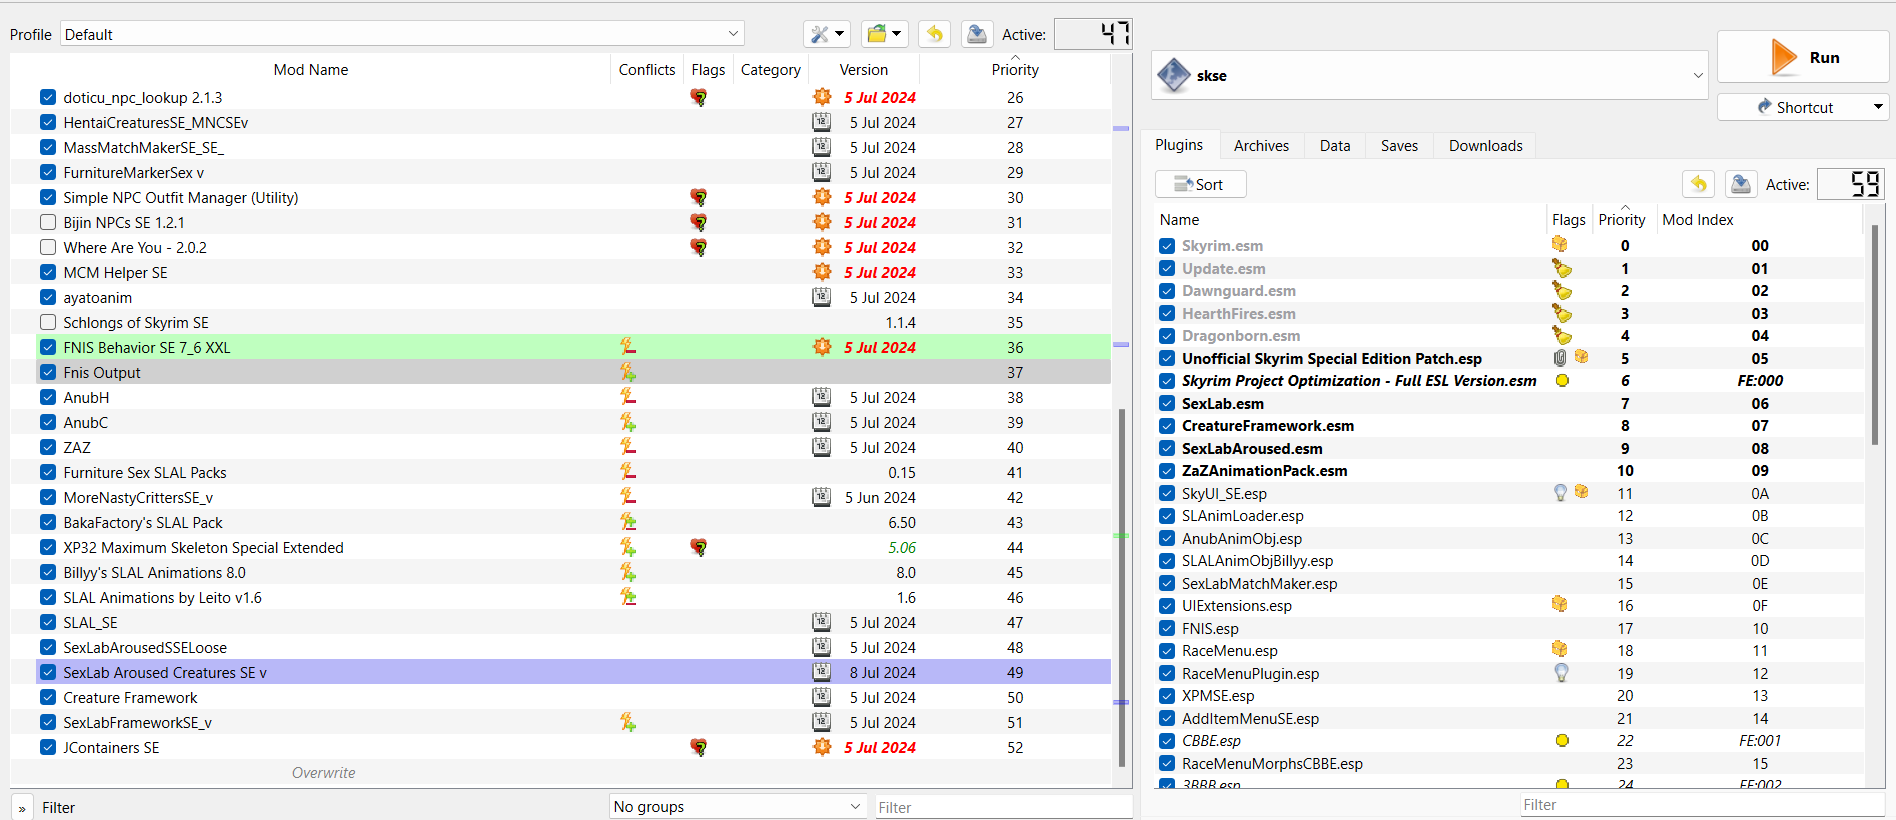Sort mods by Priority column header
The image size is (1896, 820).
pyautogui.click(x=1015, y=69)
